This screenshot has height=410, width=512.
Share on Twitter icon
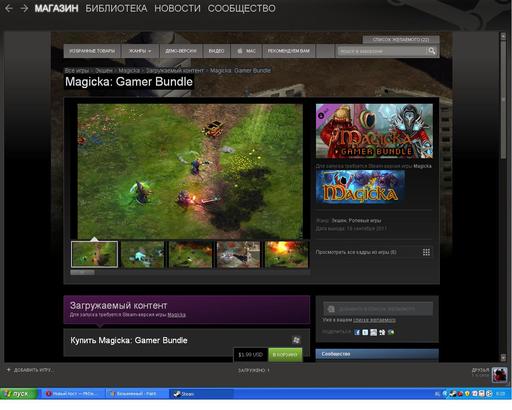(x=365, y=332)
